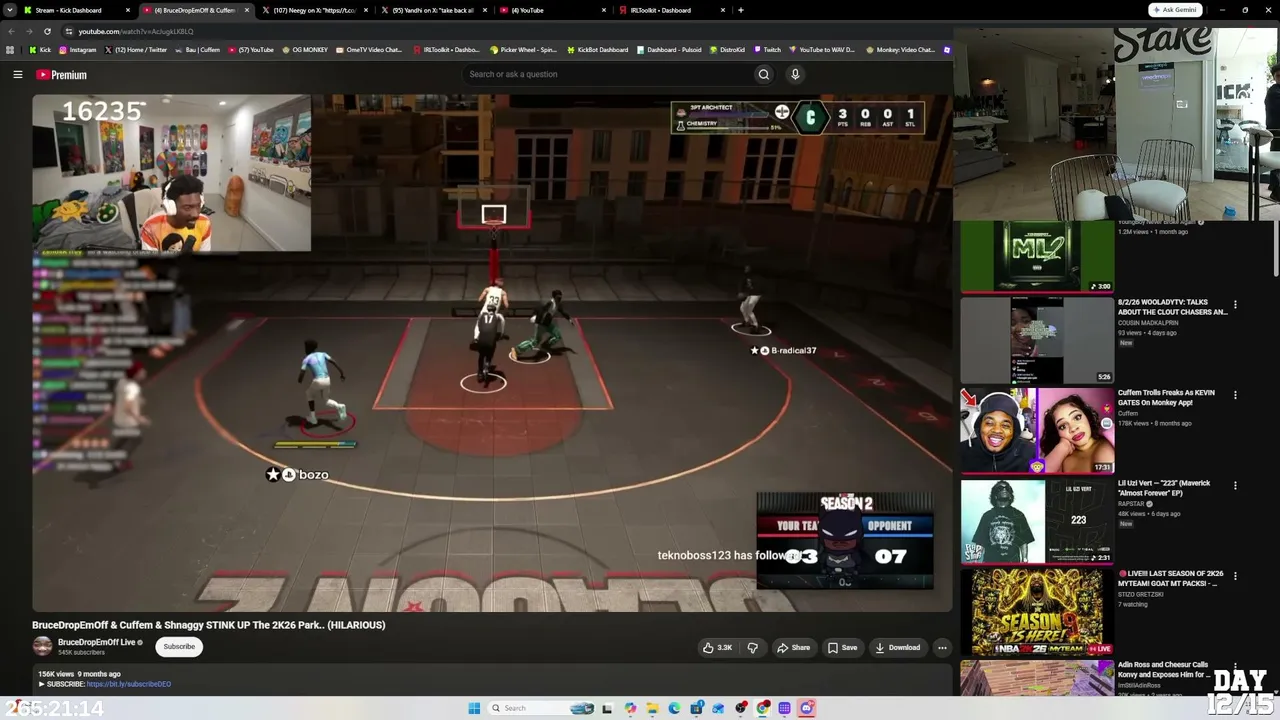Switch to the Yandhi on X tab
Viewport: 1280px width, 720px height.
pos(433,10)
